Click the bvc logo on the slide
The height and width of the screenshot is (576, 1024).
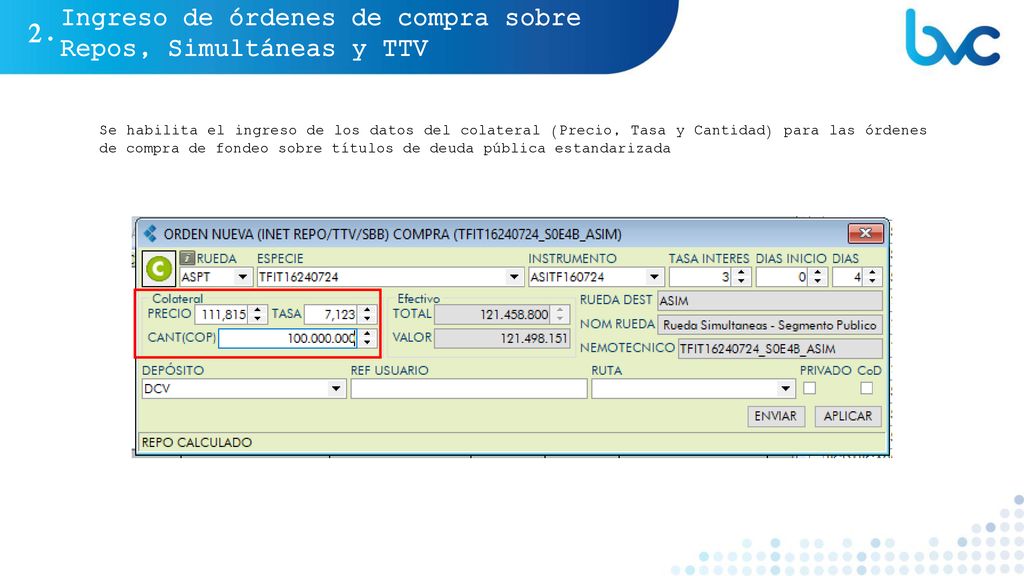coord(953,38)
